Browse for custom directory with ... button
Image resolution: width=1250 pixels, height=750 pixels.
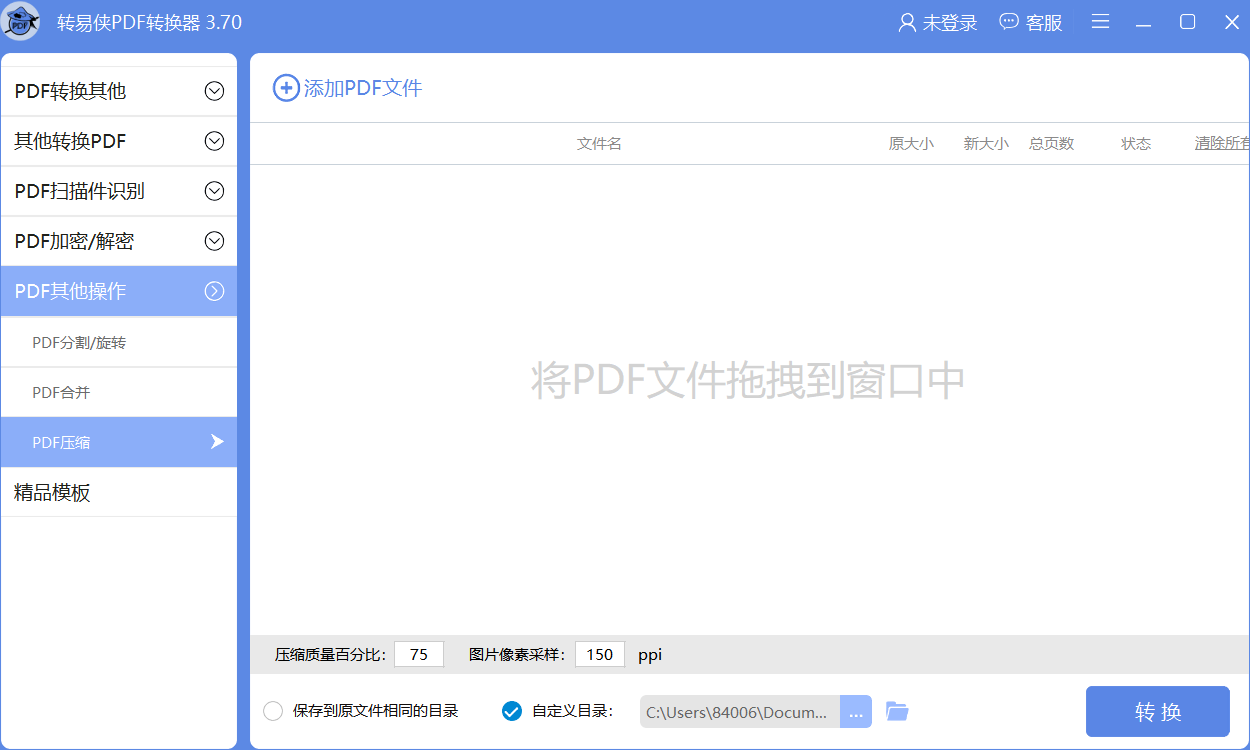(856, 712)
